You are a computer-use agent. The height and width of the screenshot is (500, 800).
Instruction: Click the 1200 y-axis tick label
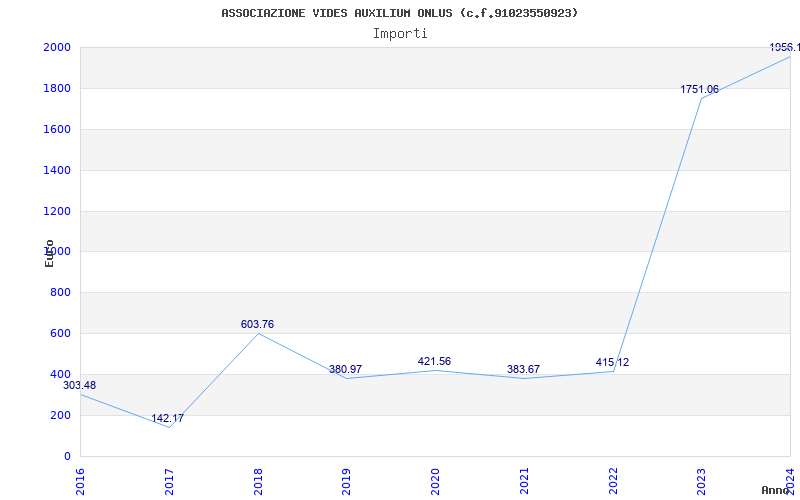coord(57,211)
